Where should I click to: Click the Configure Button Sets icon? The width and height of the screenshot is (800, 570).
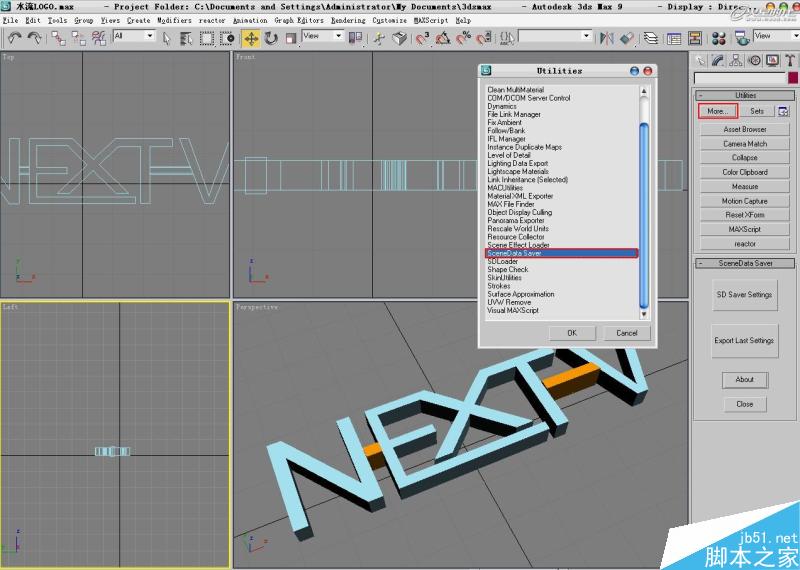tap(783, 111)
